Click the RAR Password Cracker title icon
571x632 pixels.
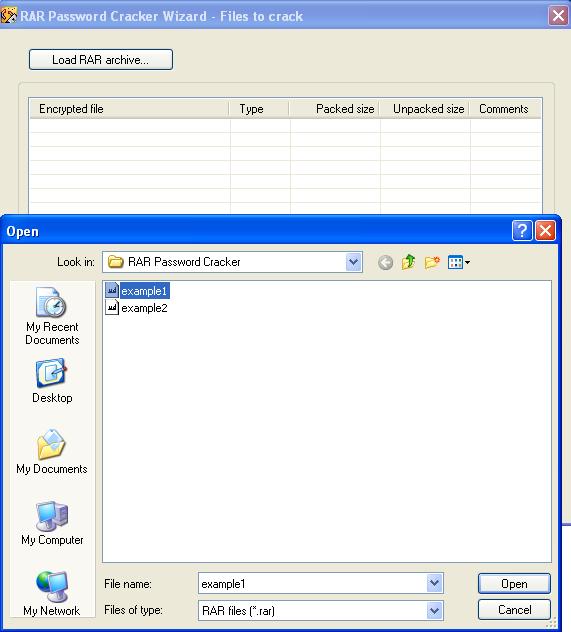[x=9, y=16]
